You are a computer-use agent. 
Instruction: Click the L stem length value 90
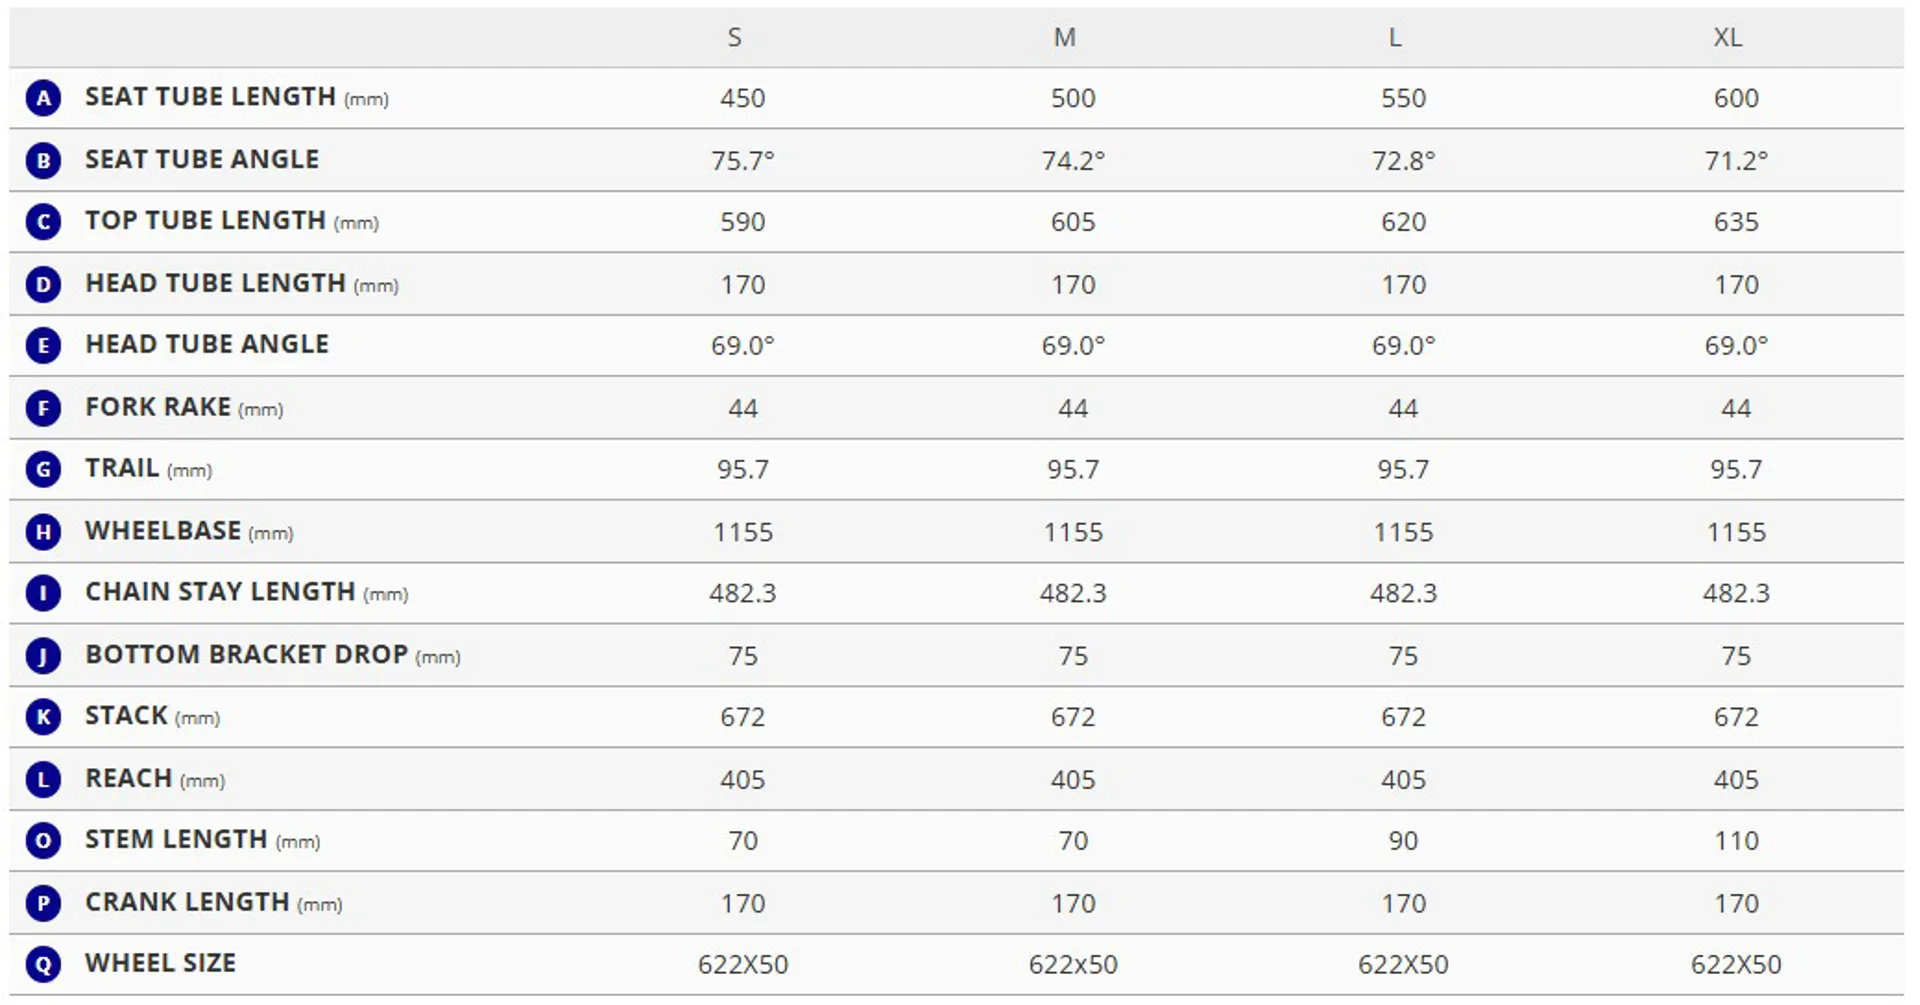1403,841
